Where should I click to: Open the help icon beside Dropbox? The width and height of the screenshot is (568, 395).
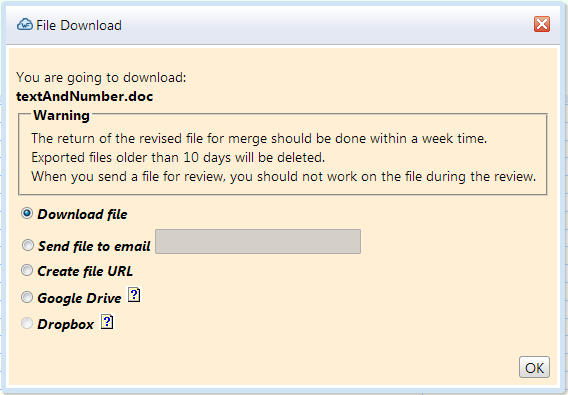[x=107, y=321]
